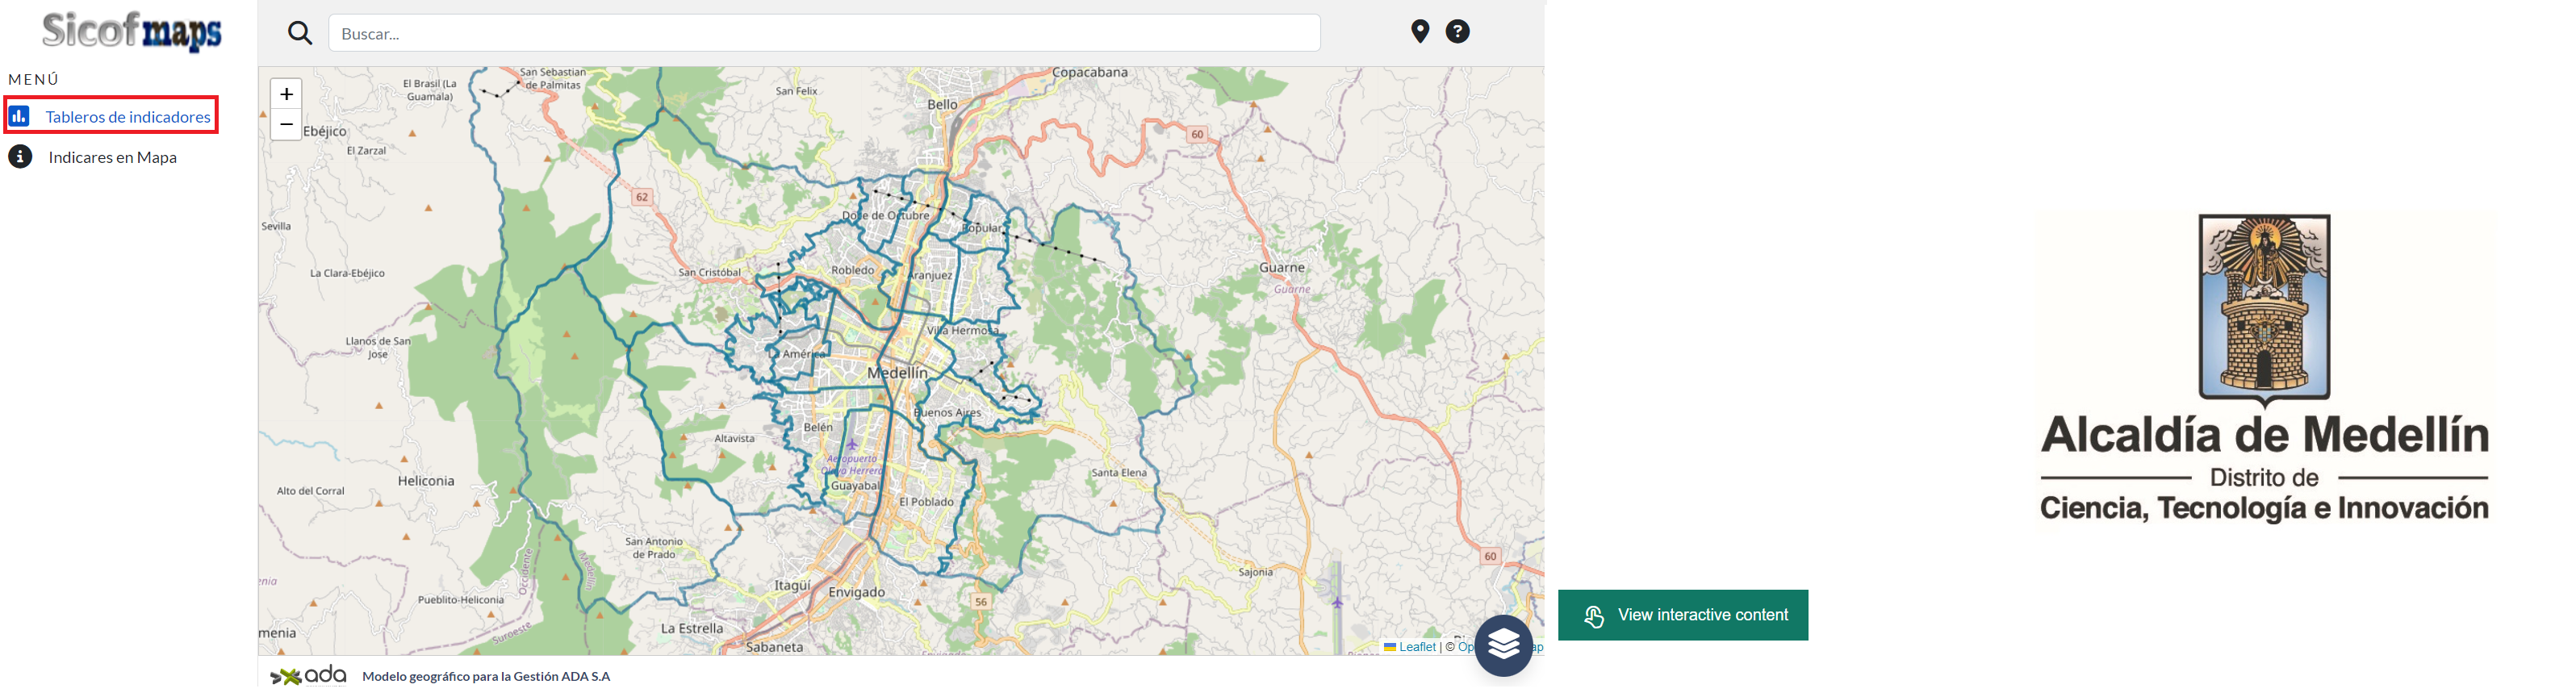Click the info icon beside Indicares en Mapa
The width and height of the screenshot is (2576, 697).
point(20,157)
